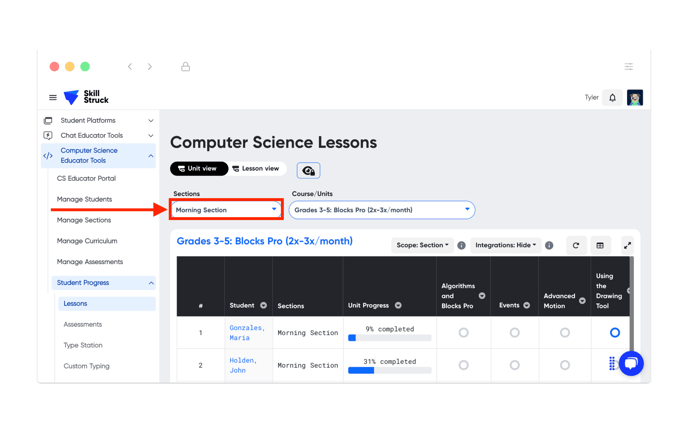
Task: Open Manage Students in sidebar
Action: (x=84, y=199)
